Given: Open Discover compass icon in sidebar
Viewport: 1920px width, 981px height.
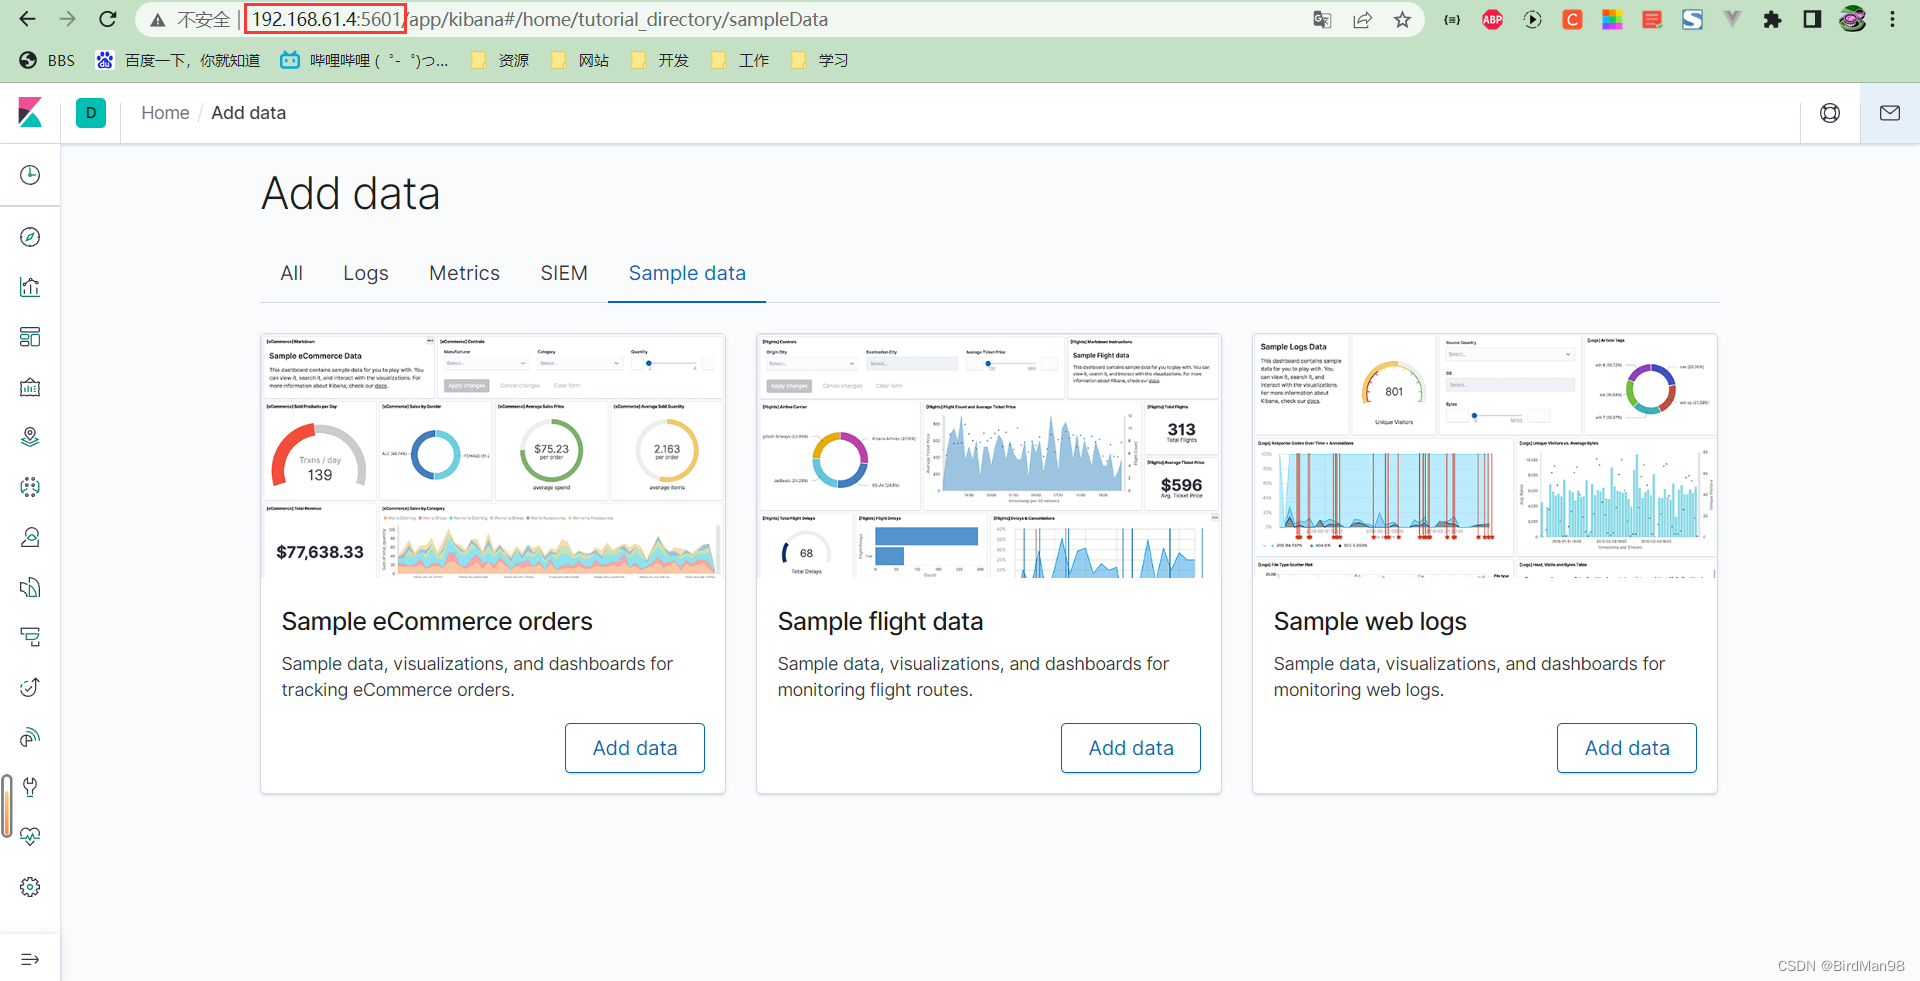Looking at the screenshot, I should point(30,237).
